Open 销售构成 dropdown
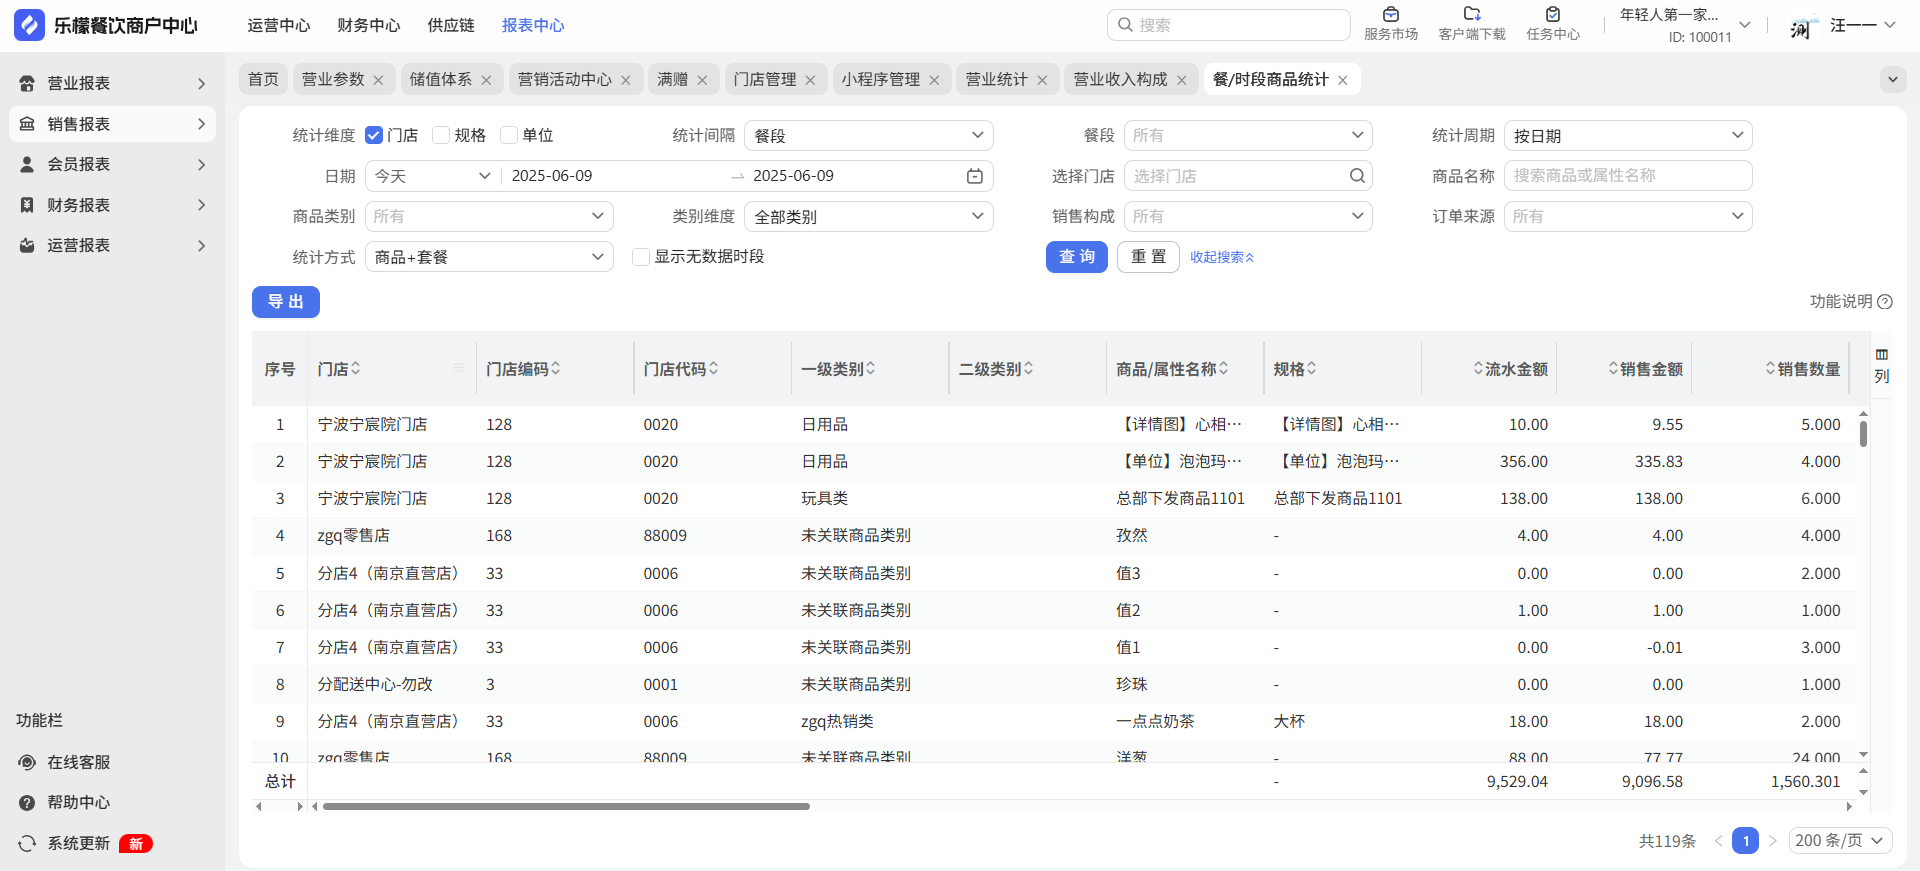The width and height of the screenshot is (1920, 871). (x=1248, y=217)
